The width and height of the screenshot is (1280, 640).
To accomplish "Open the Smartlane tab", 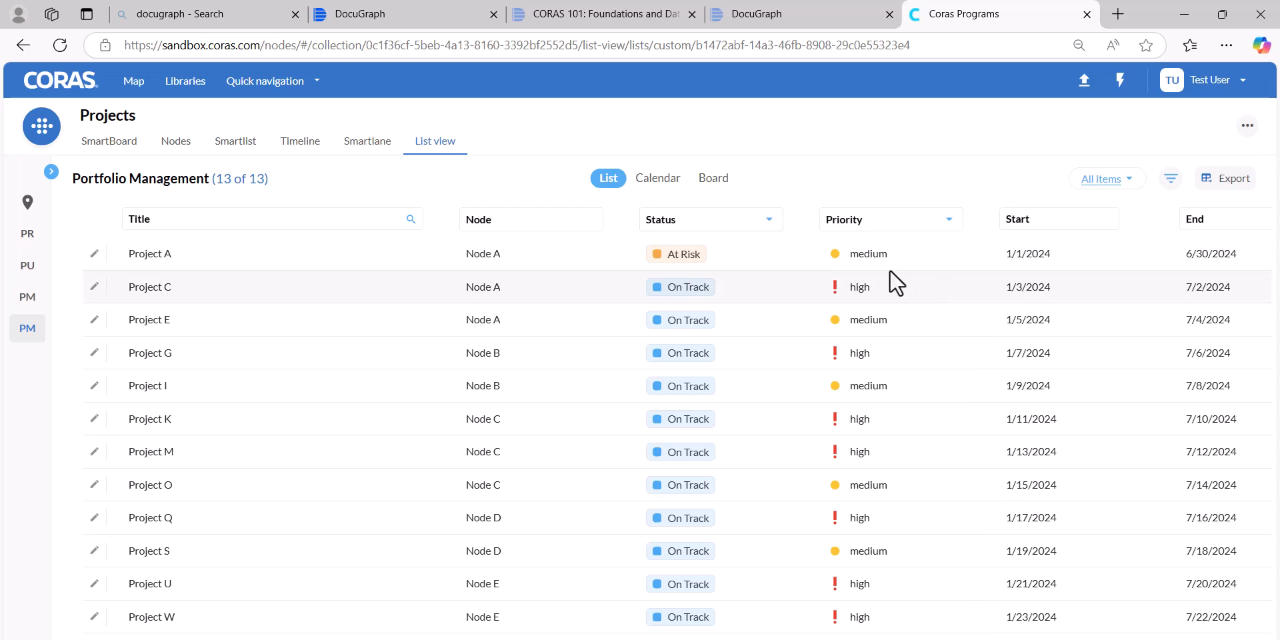I will (x=367, y=141).
